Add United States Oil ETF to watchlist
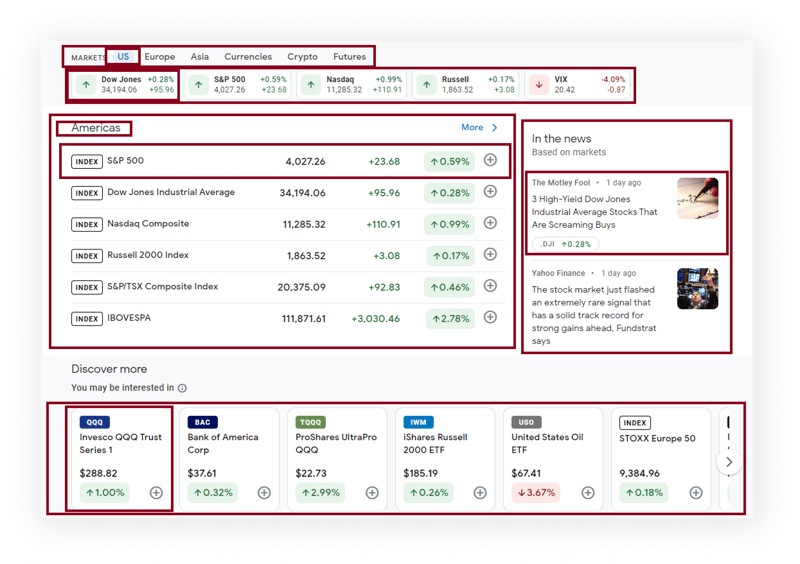 point(588,493)
